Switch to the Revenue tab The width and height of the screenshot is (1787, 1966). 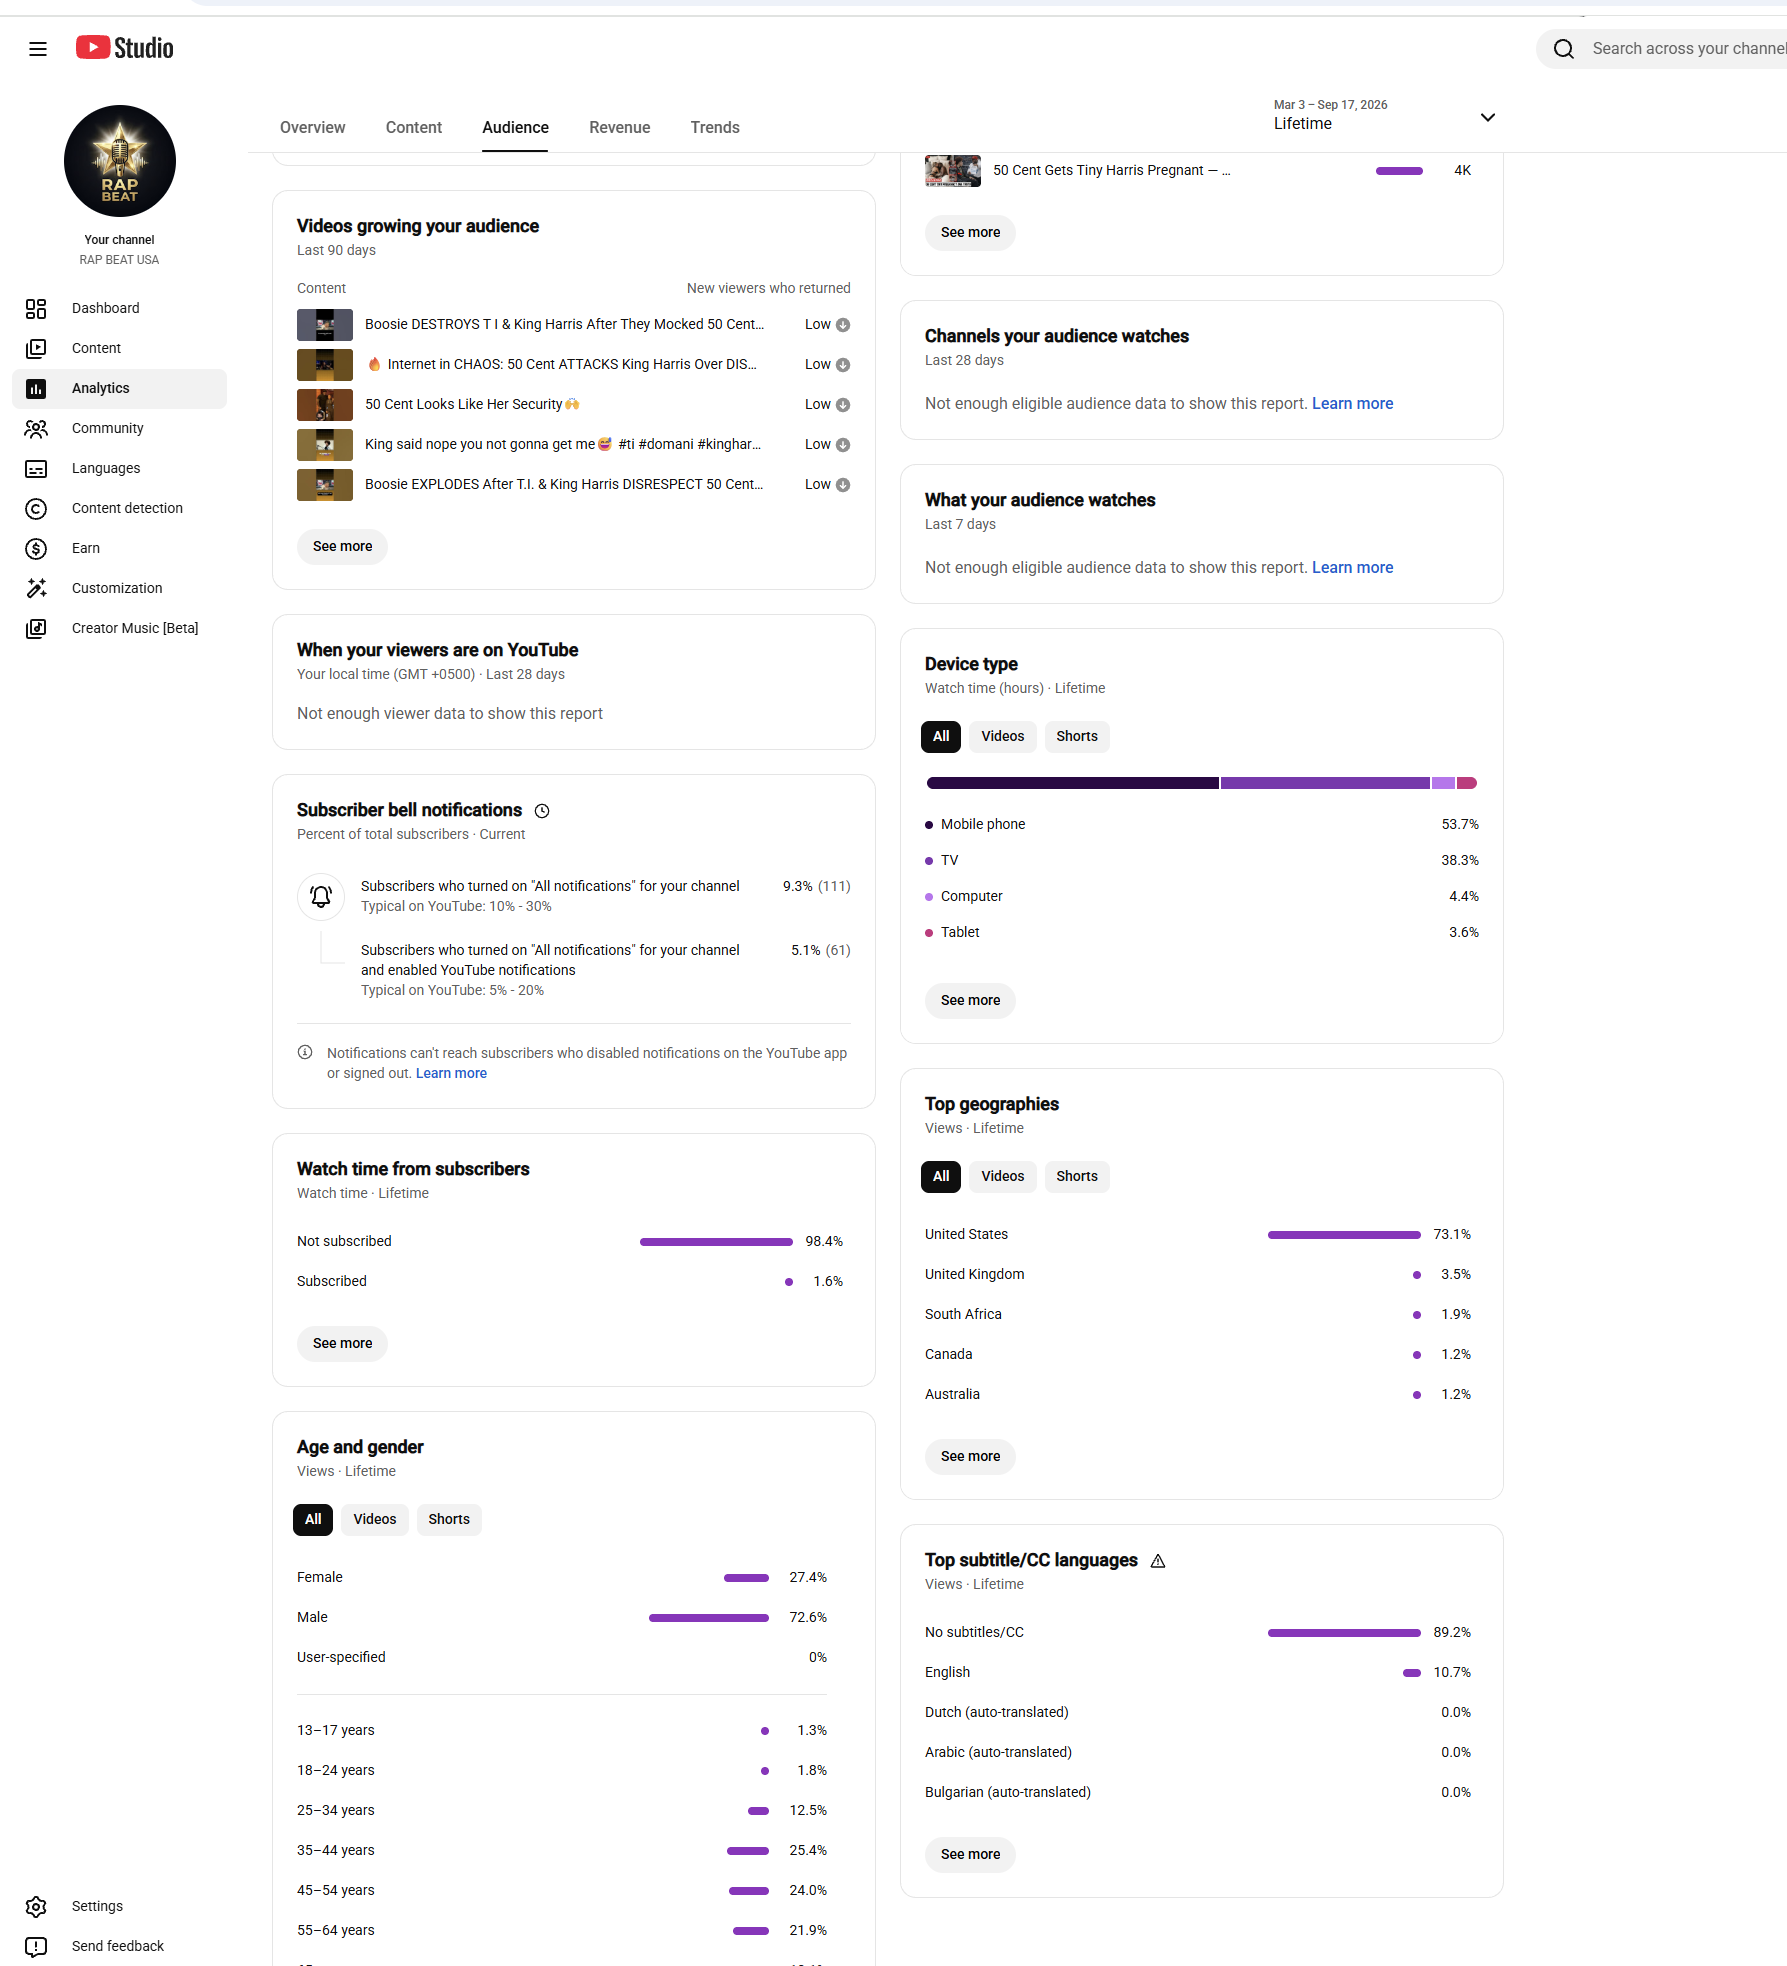tap(620, 128)
